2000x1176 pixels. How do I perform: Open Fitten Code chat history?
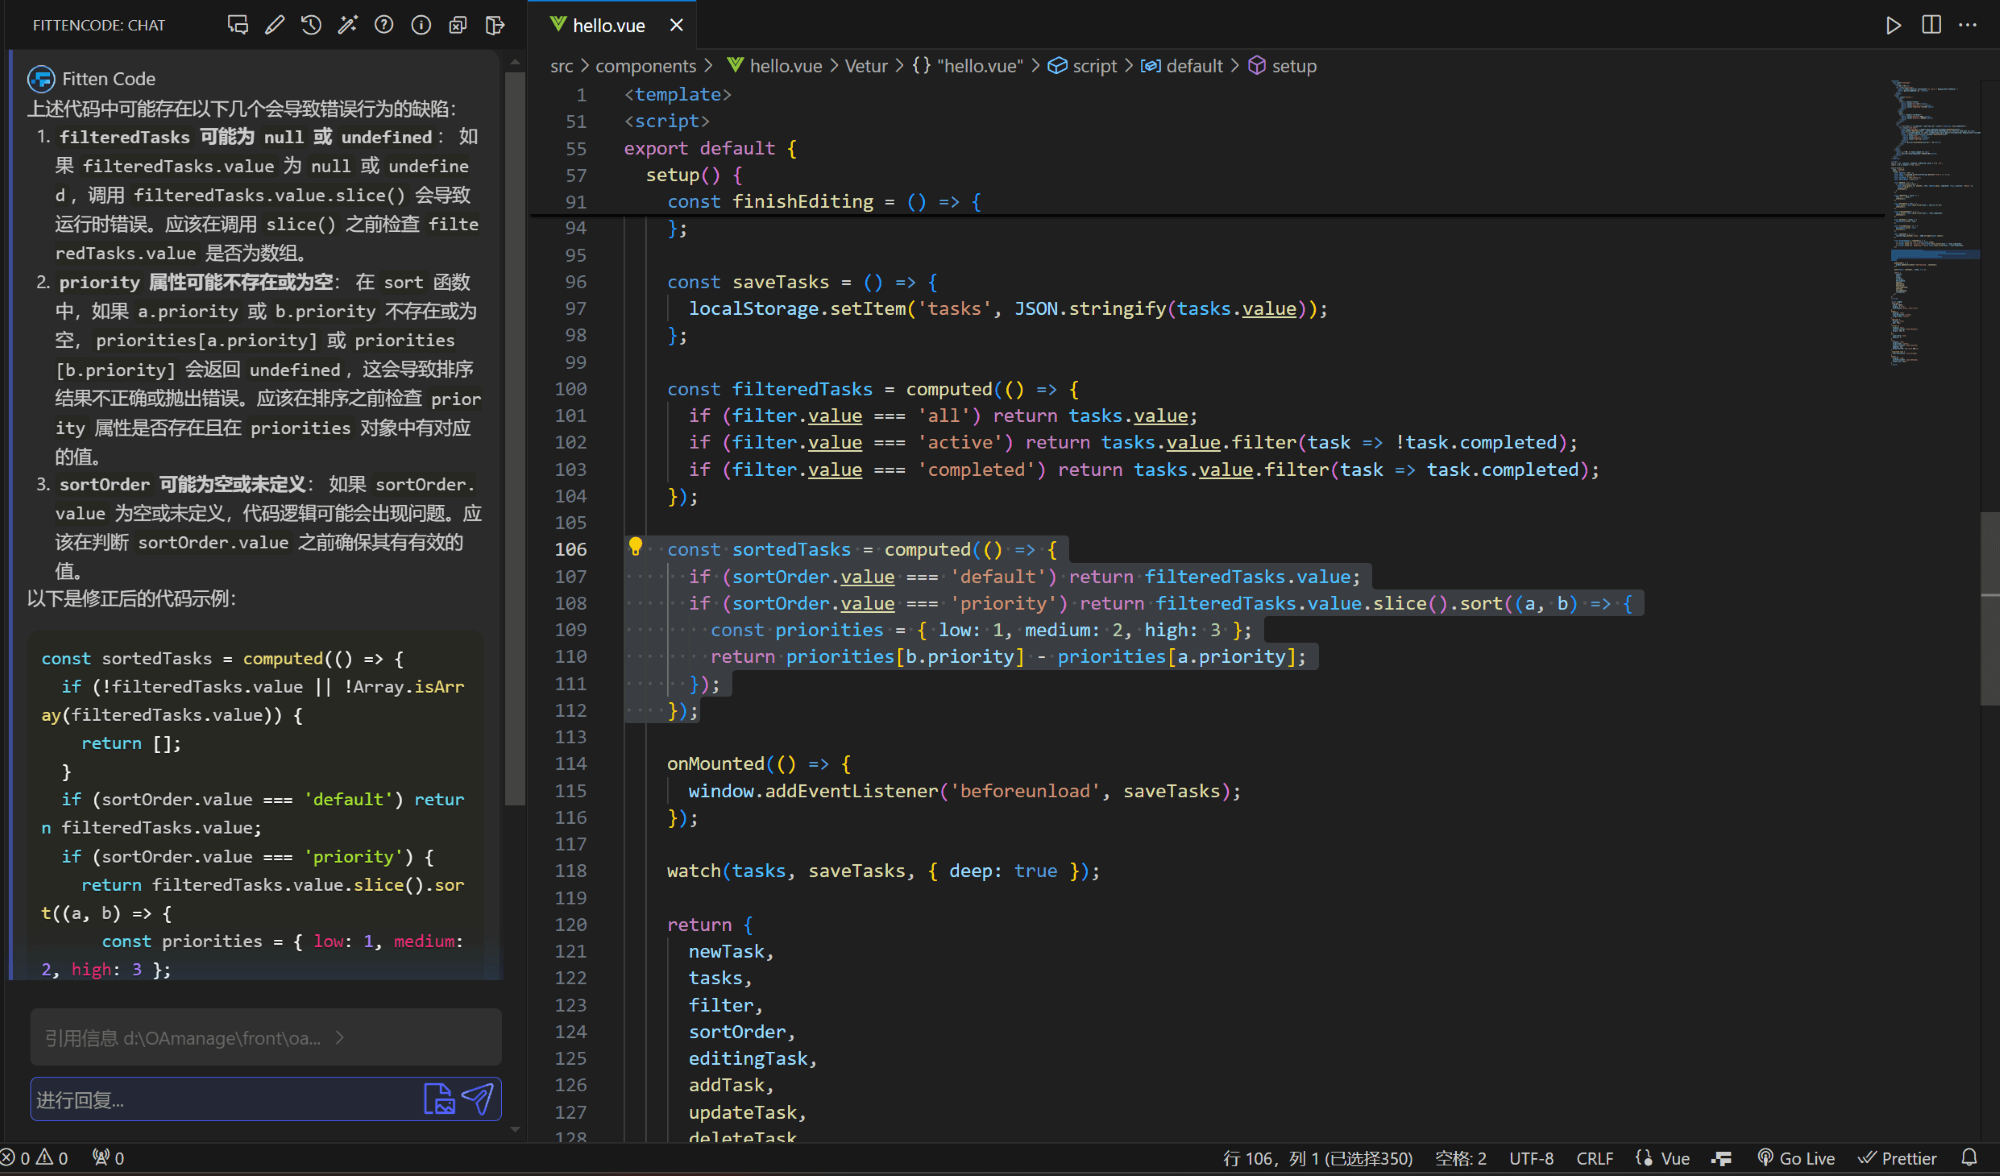tap(311, 25)
